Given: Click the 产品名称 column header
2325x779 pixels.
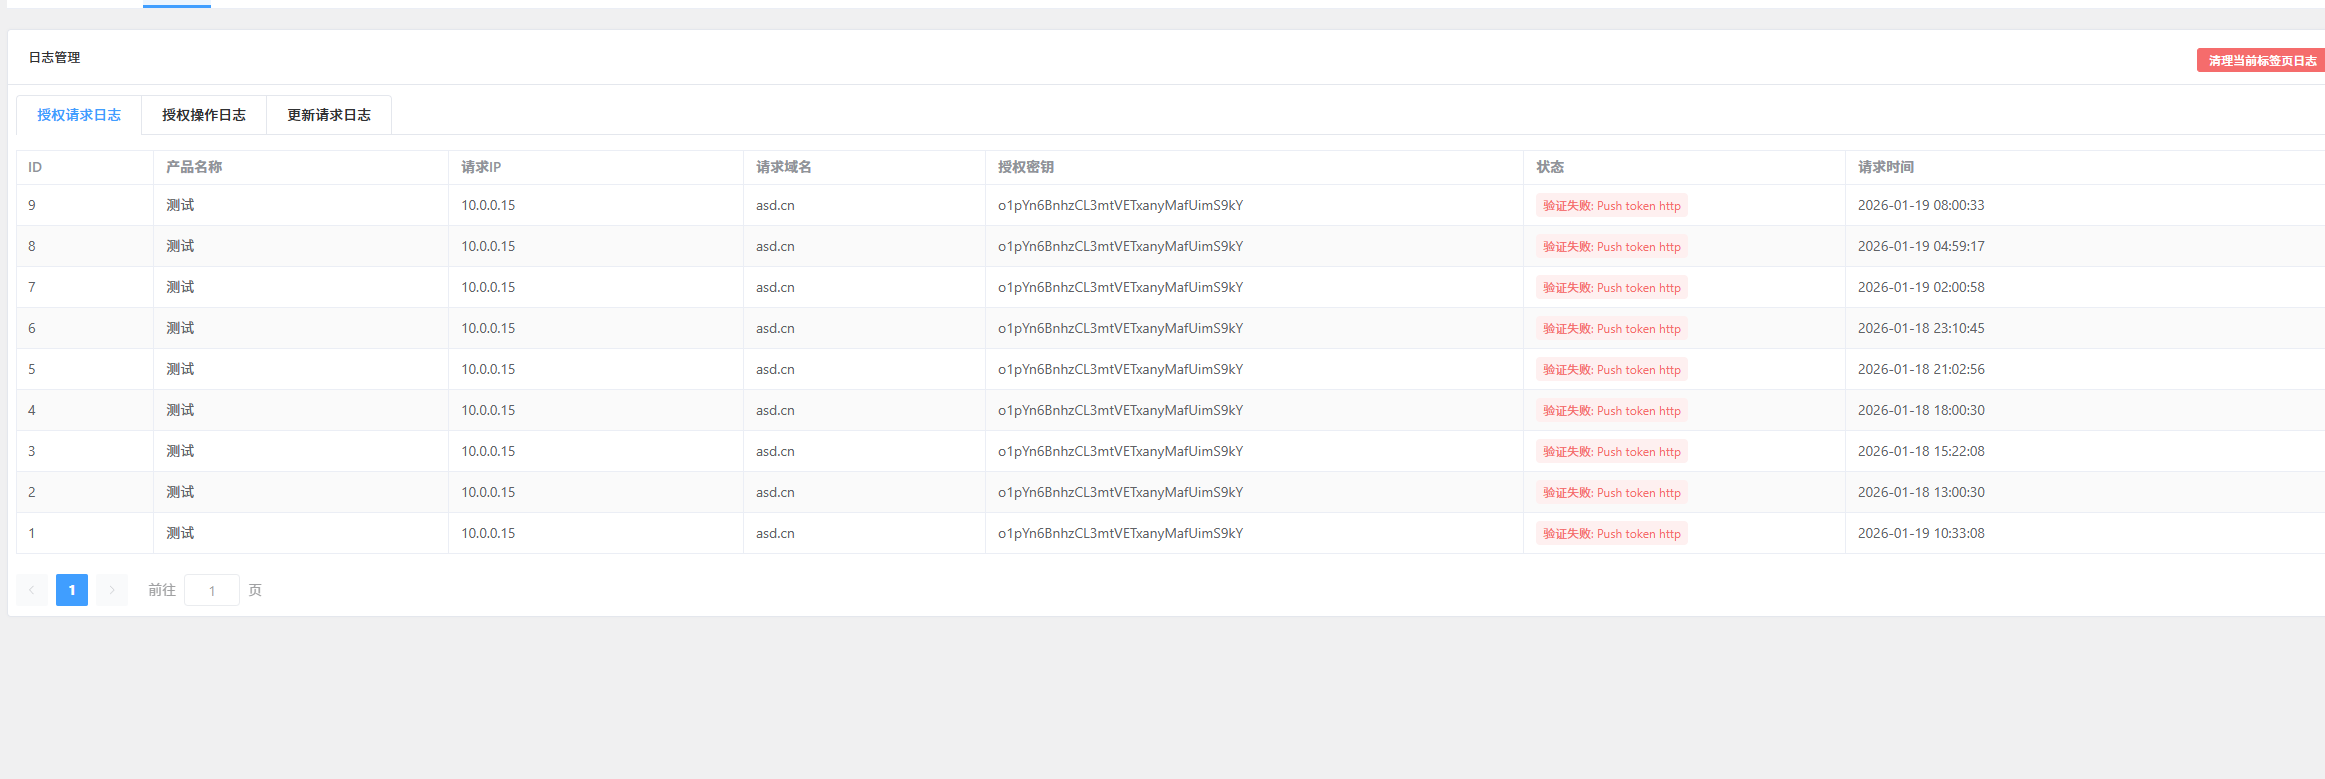Looking at the screenshot, I should (x=194, y=167).
